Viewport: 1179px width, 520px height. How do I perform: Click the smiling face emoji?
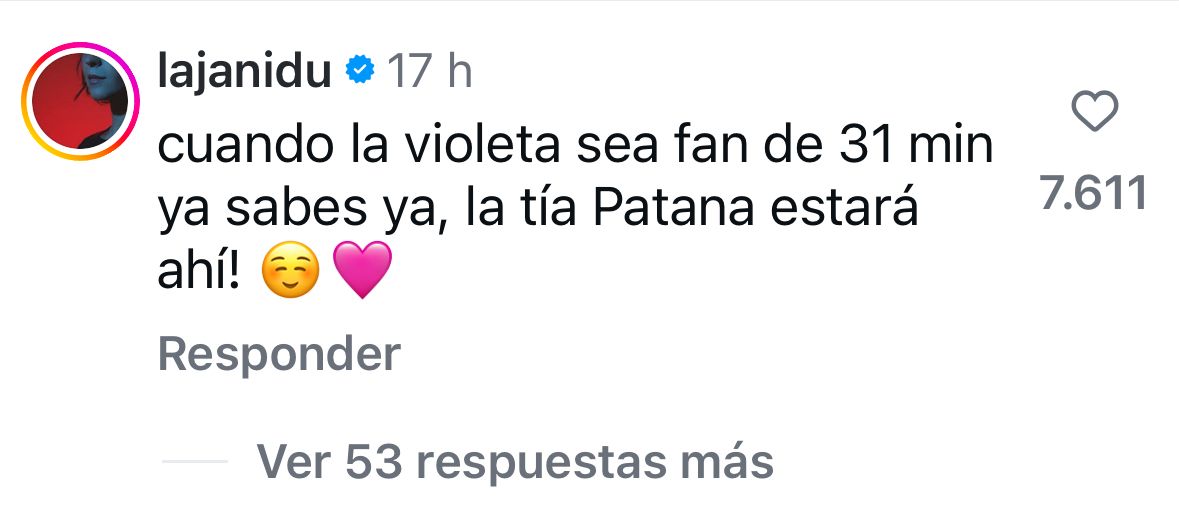coord(289,274)
